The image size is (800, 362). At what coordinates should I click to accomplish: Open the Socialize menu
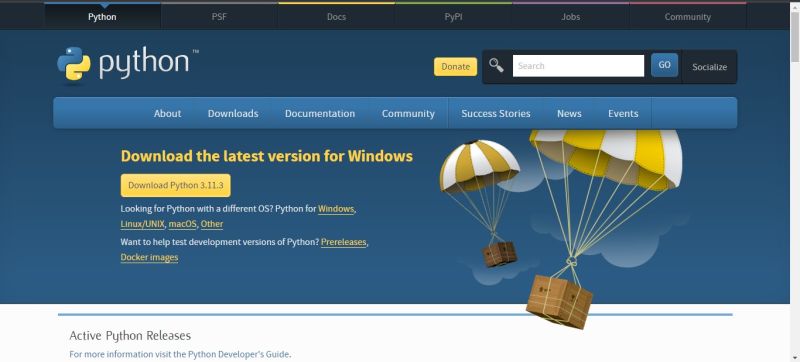[709, 67]
